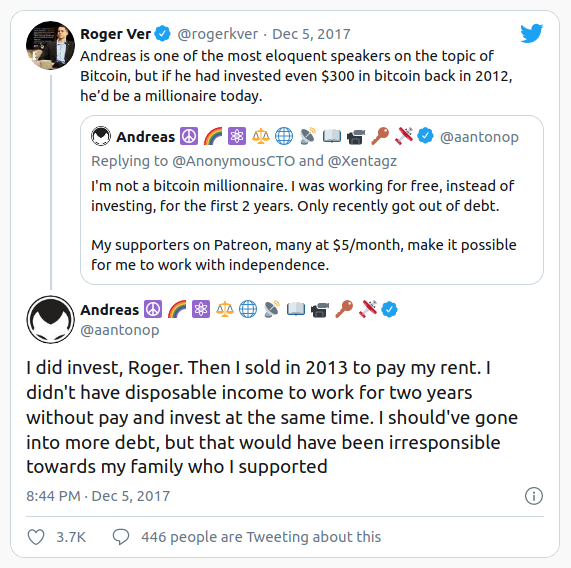Open the Dec 5, 2017 date beside @rogerkver
The width and height of the screenshot is (571, 568).
click(x=311, y=34)
